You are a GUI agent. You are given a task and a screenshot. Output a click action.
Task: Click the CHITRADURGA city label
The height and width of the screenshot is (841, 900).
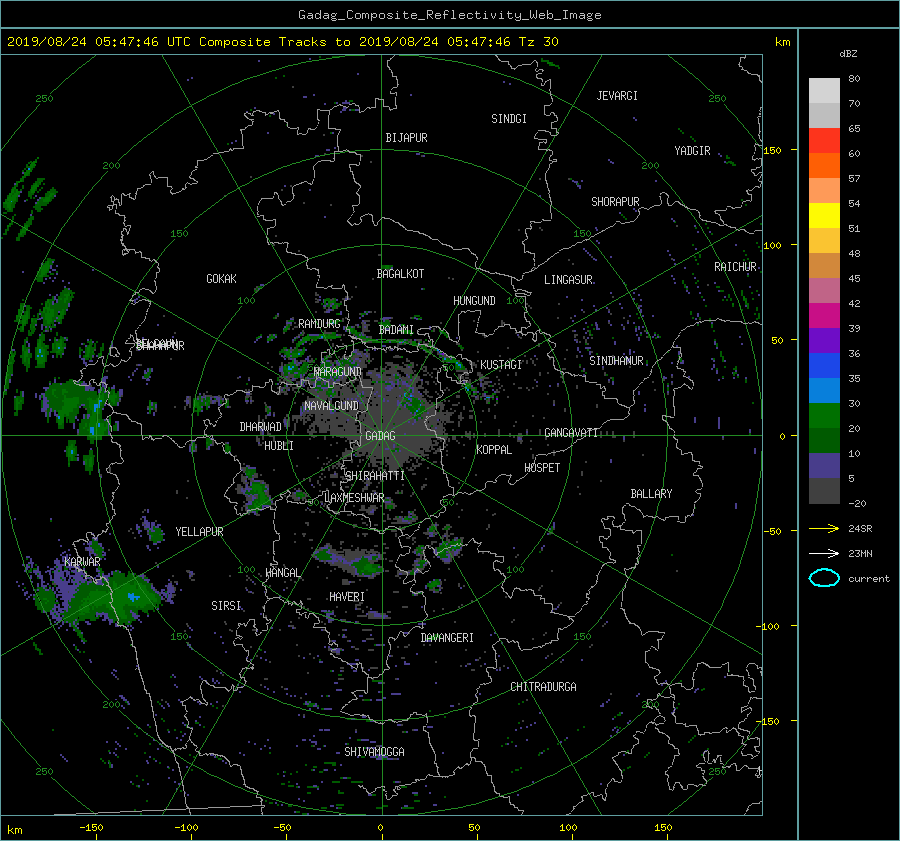click(543, 687)
